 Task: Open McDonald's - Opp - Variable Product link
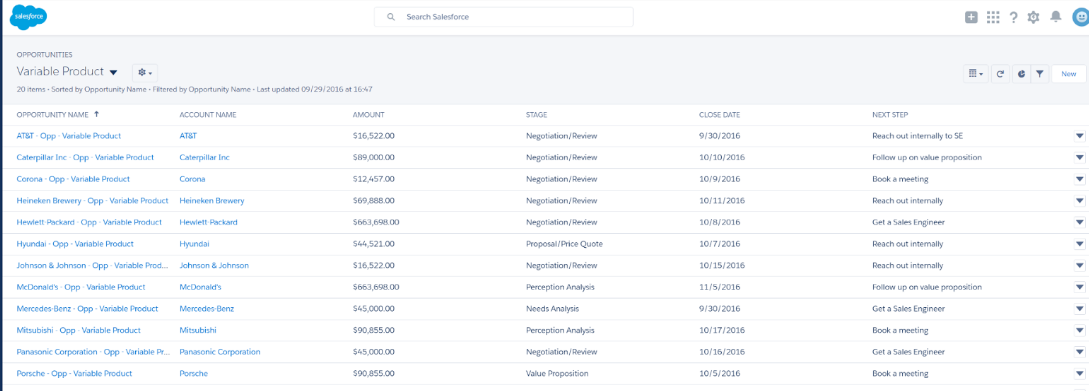coord(81,287)
